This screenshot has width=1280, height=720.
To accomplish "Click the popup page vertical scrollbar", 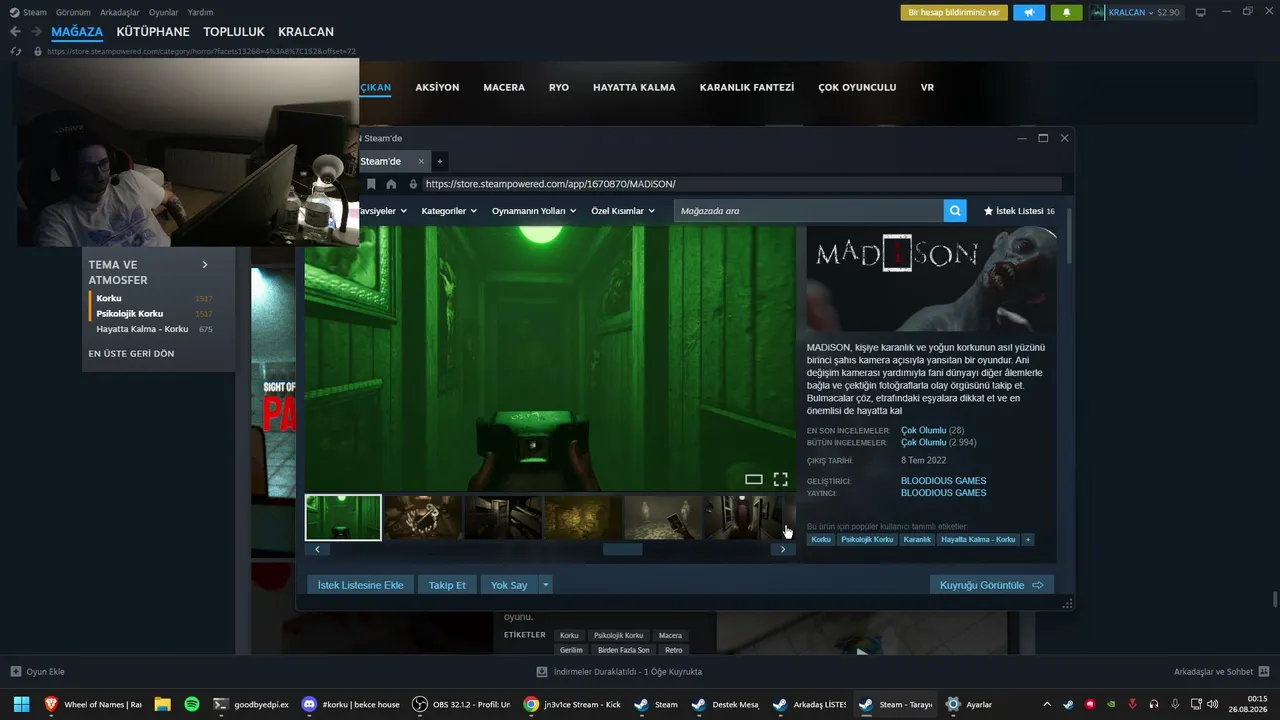I will click(x=1070, y=235).
